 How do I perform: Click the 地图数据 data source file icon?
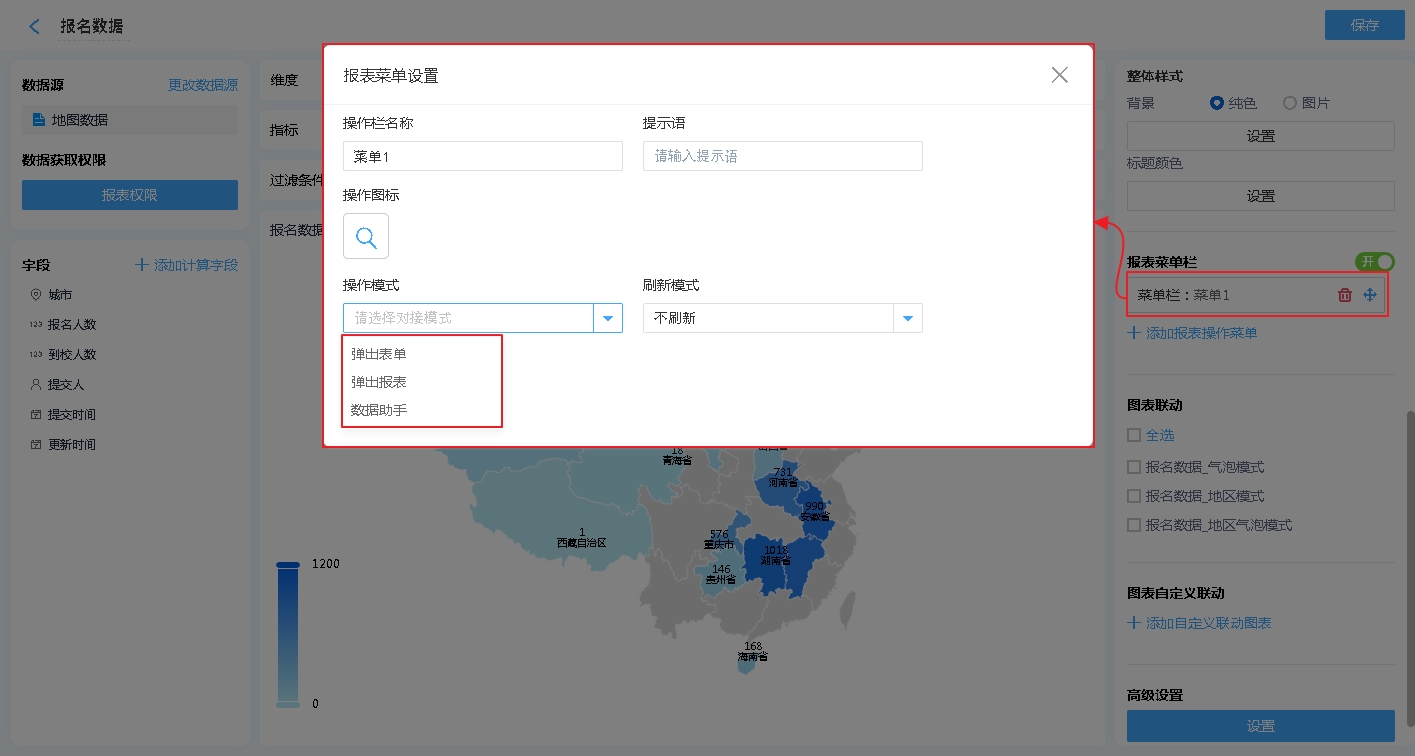pos(39,120)
